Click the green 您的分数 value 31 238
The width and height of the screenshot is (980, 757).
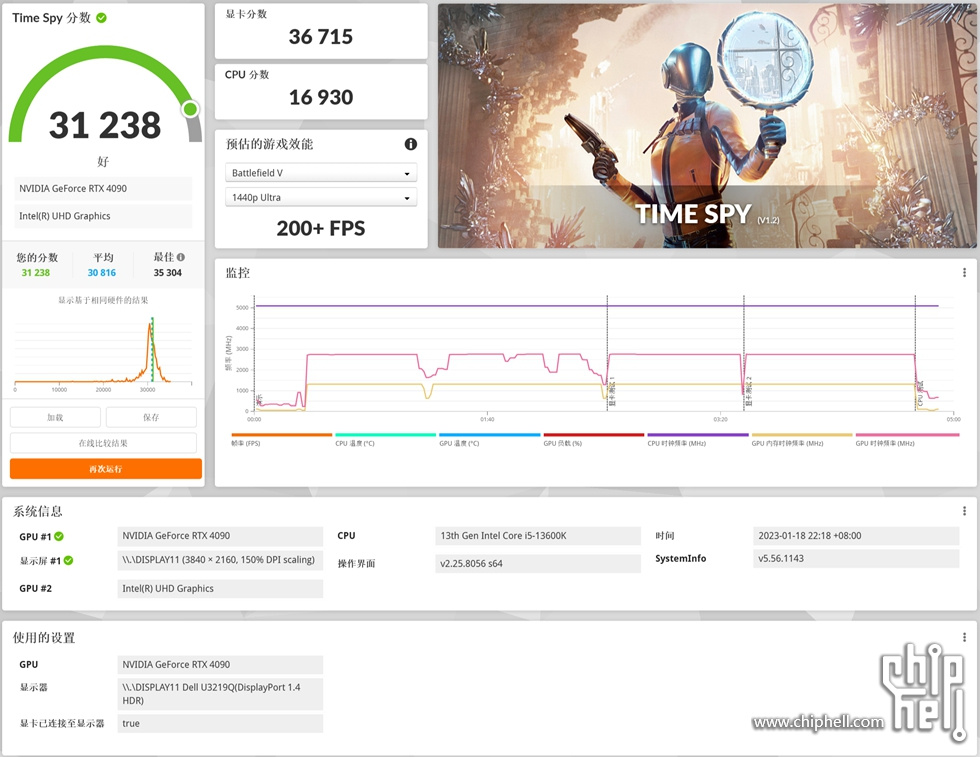pyautogui.click(x=36, y=273)
